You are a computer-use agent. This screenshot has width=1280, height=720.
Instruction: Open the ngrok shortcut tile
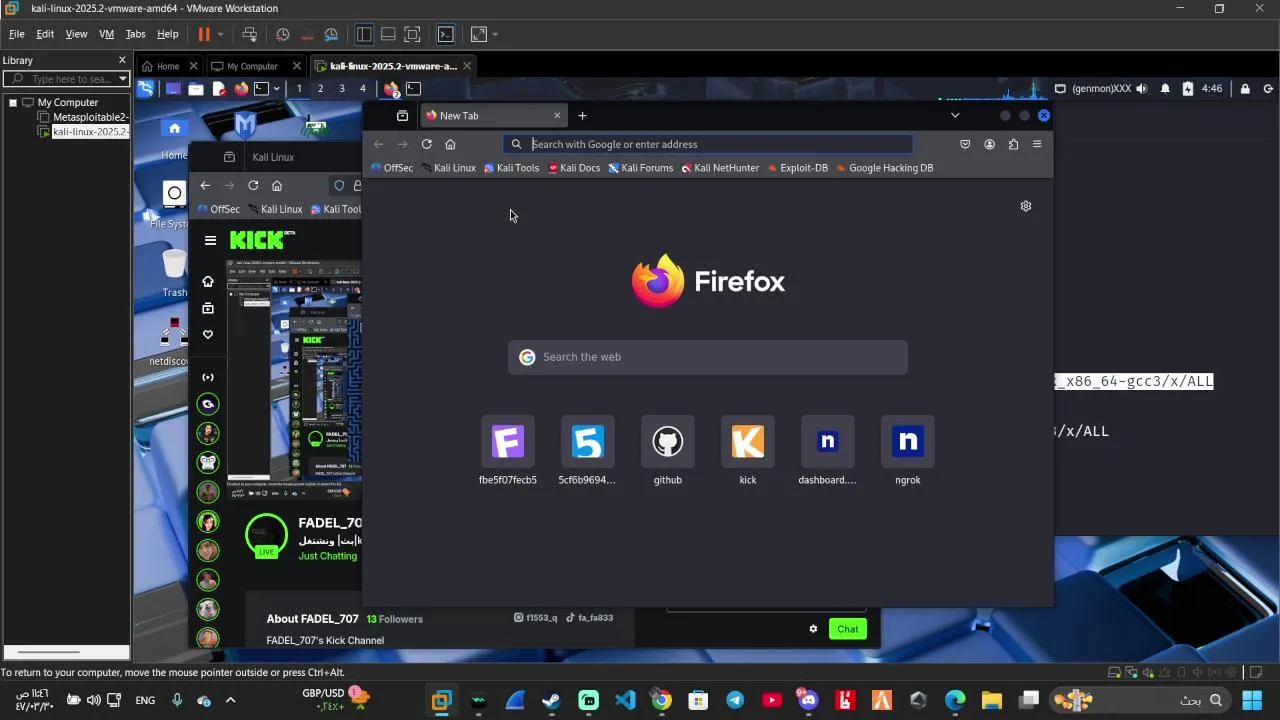[908, 452]
